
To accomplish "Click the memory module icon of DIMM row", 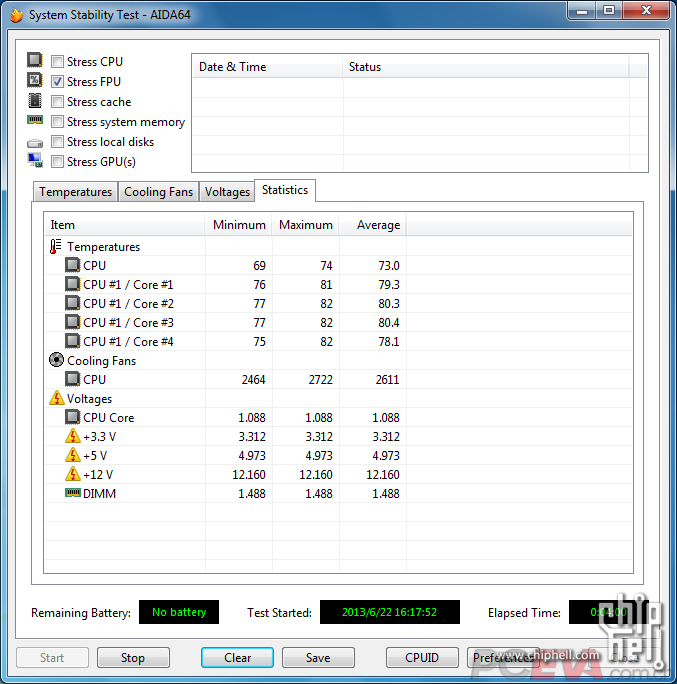I will [x=72, y=492].
